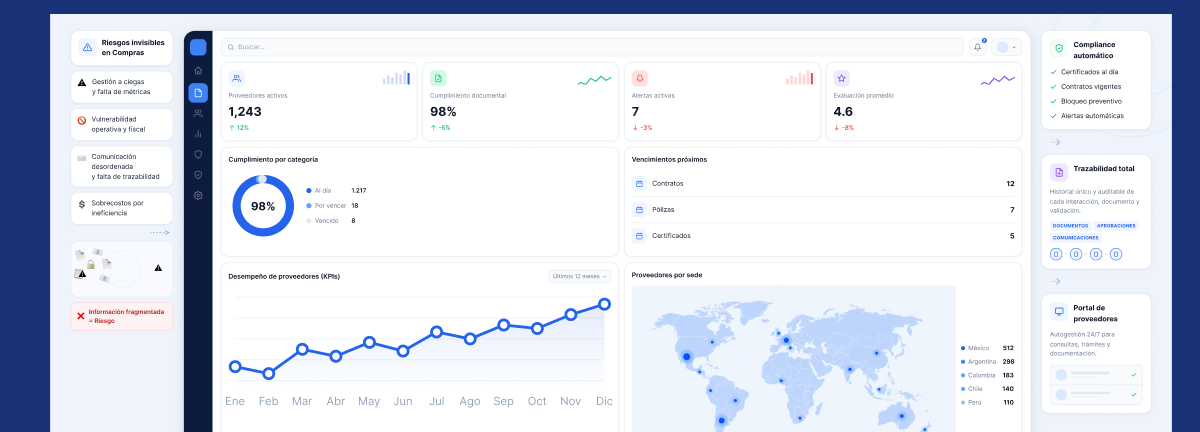Click the settings gear in the sidebar
Image resolution: width=1200 pixels, height=432 pixels.
[198, 195]
